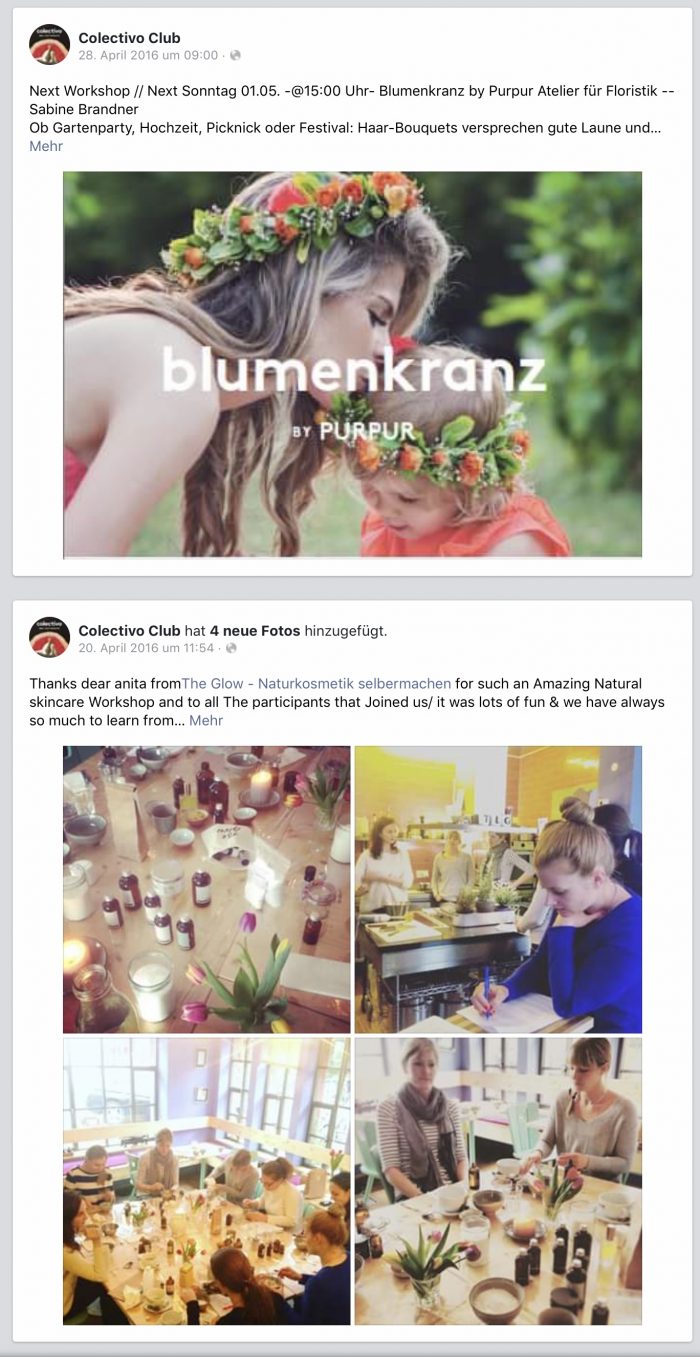The width and height of the screenshot is (700, 1357).
Task: Open the 28. April 2016 um 09:00 timestamp
Action: click(x=148, y=55)
